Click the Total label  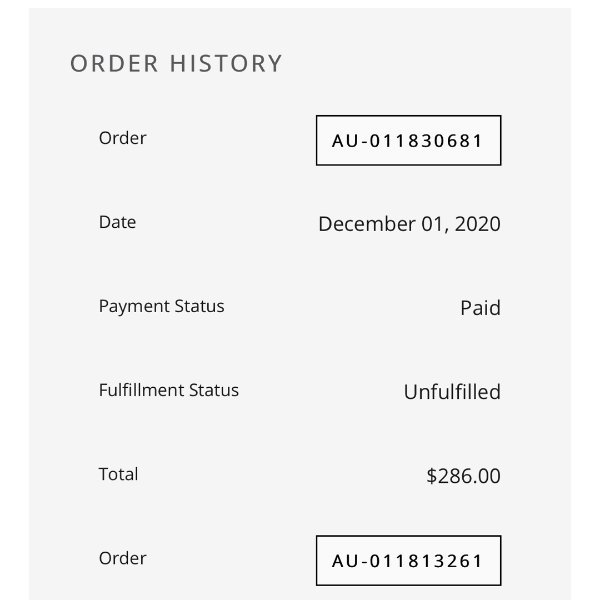[x=118, y=474]
